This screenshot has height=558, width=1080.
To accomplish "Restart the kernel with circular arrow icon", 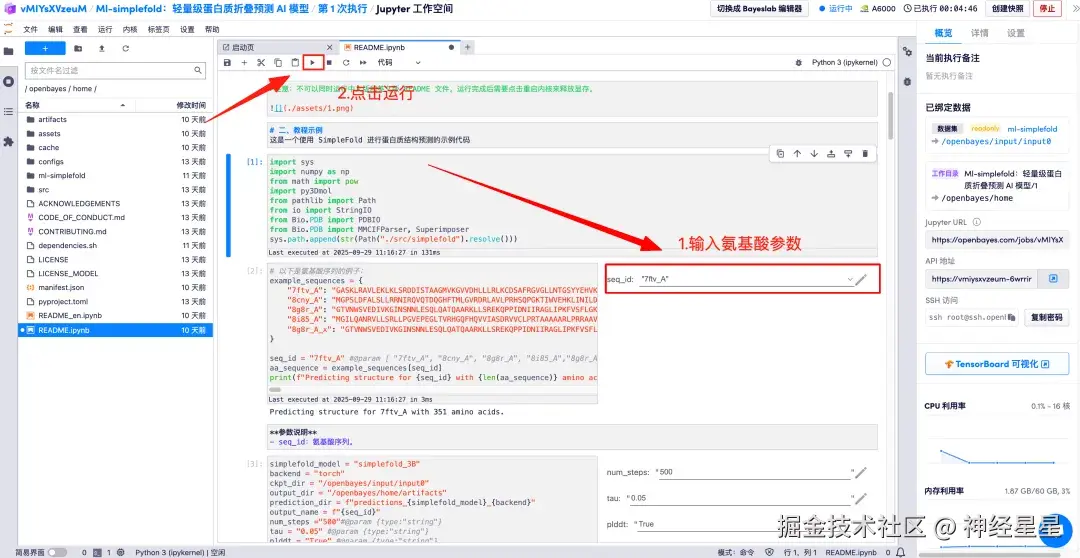I will coord(346,62).
